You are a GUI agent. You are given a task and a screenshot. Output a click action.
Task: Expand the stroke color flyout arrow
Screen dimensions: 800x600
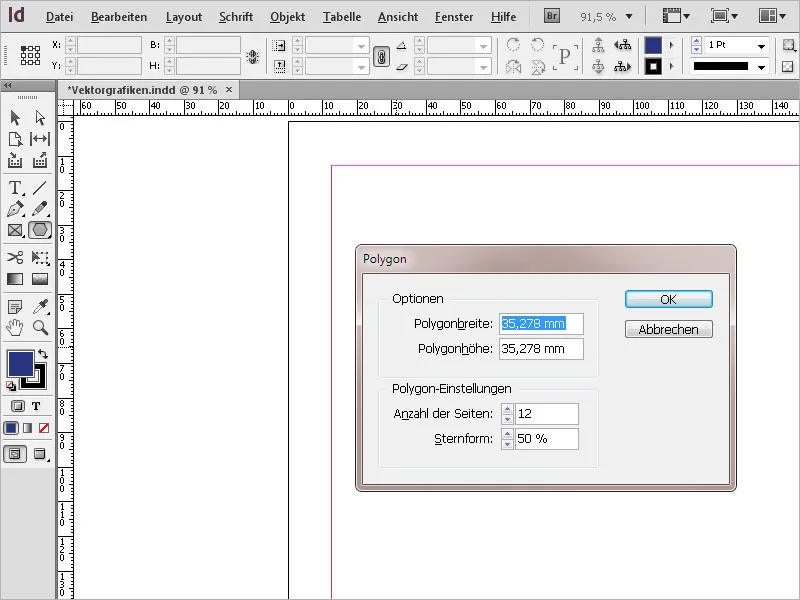pyautogui.click(x=671, y=66)
